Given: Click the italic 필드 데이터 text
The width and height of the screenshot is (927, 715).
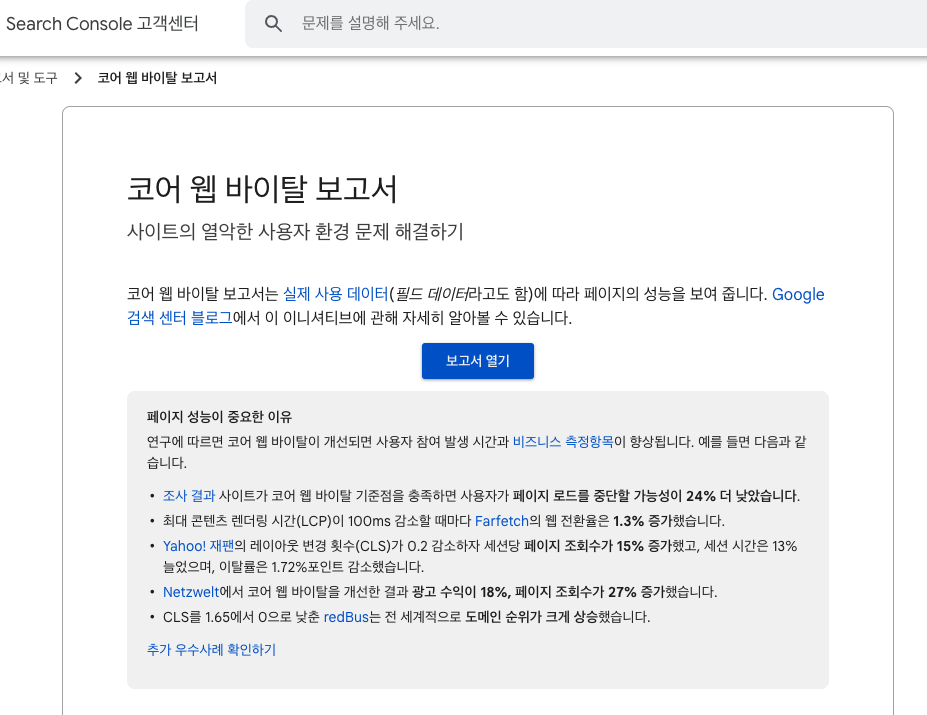Looking at the screenshot, I should click(431, 294).
